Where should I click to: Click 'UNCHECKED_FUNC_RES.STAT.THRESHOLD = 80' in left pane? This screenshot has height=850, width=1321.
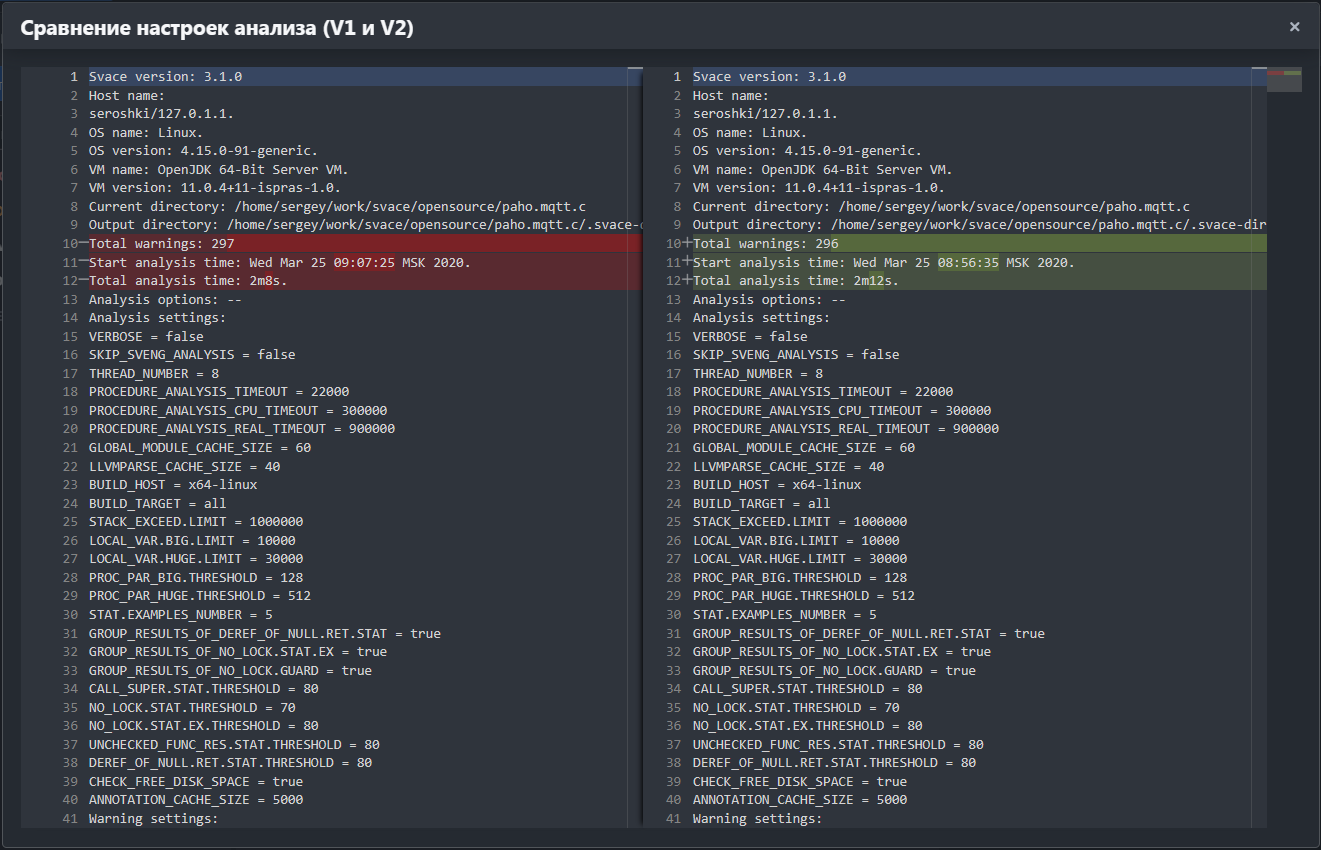234,744
